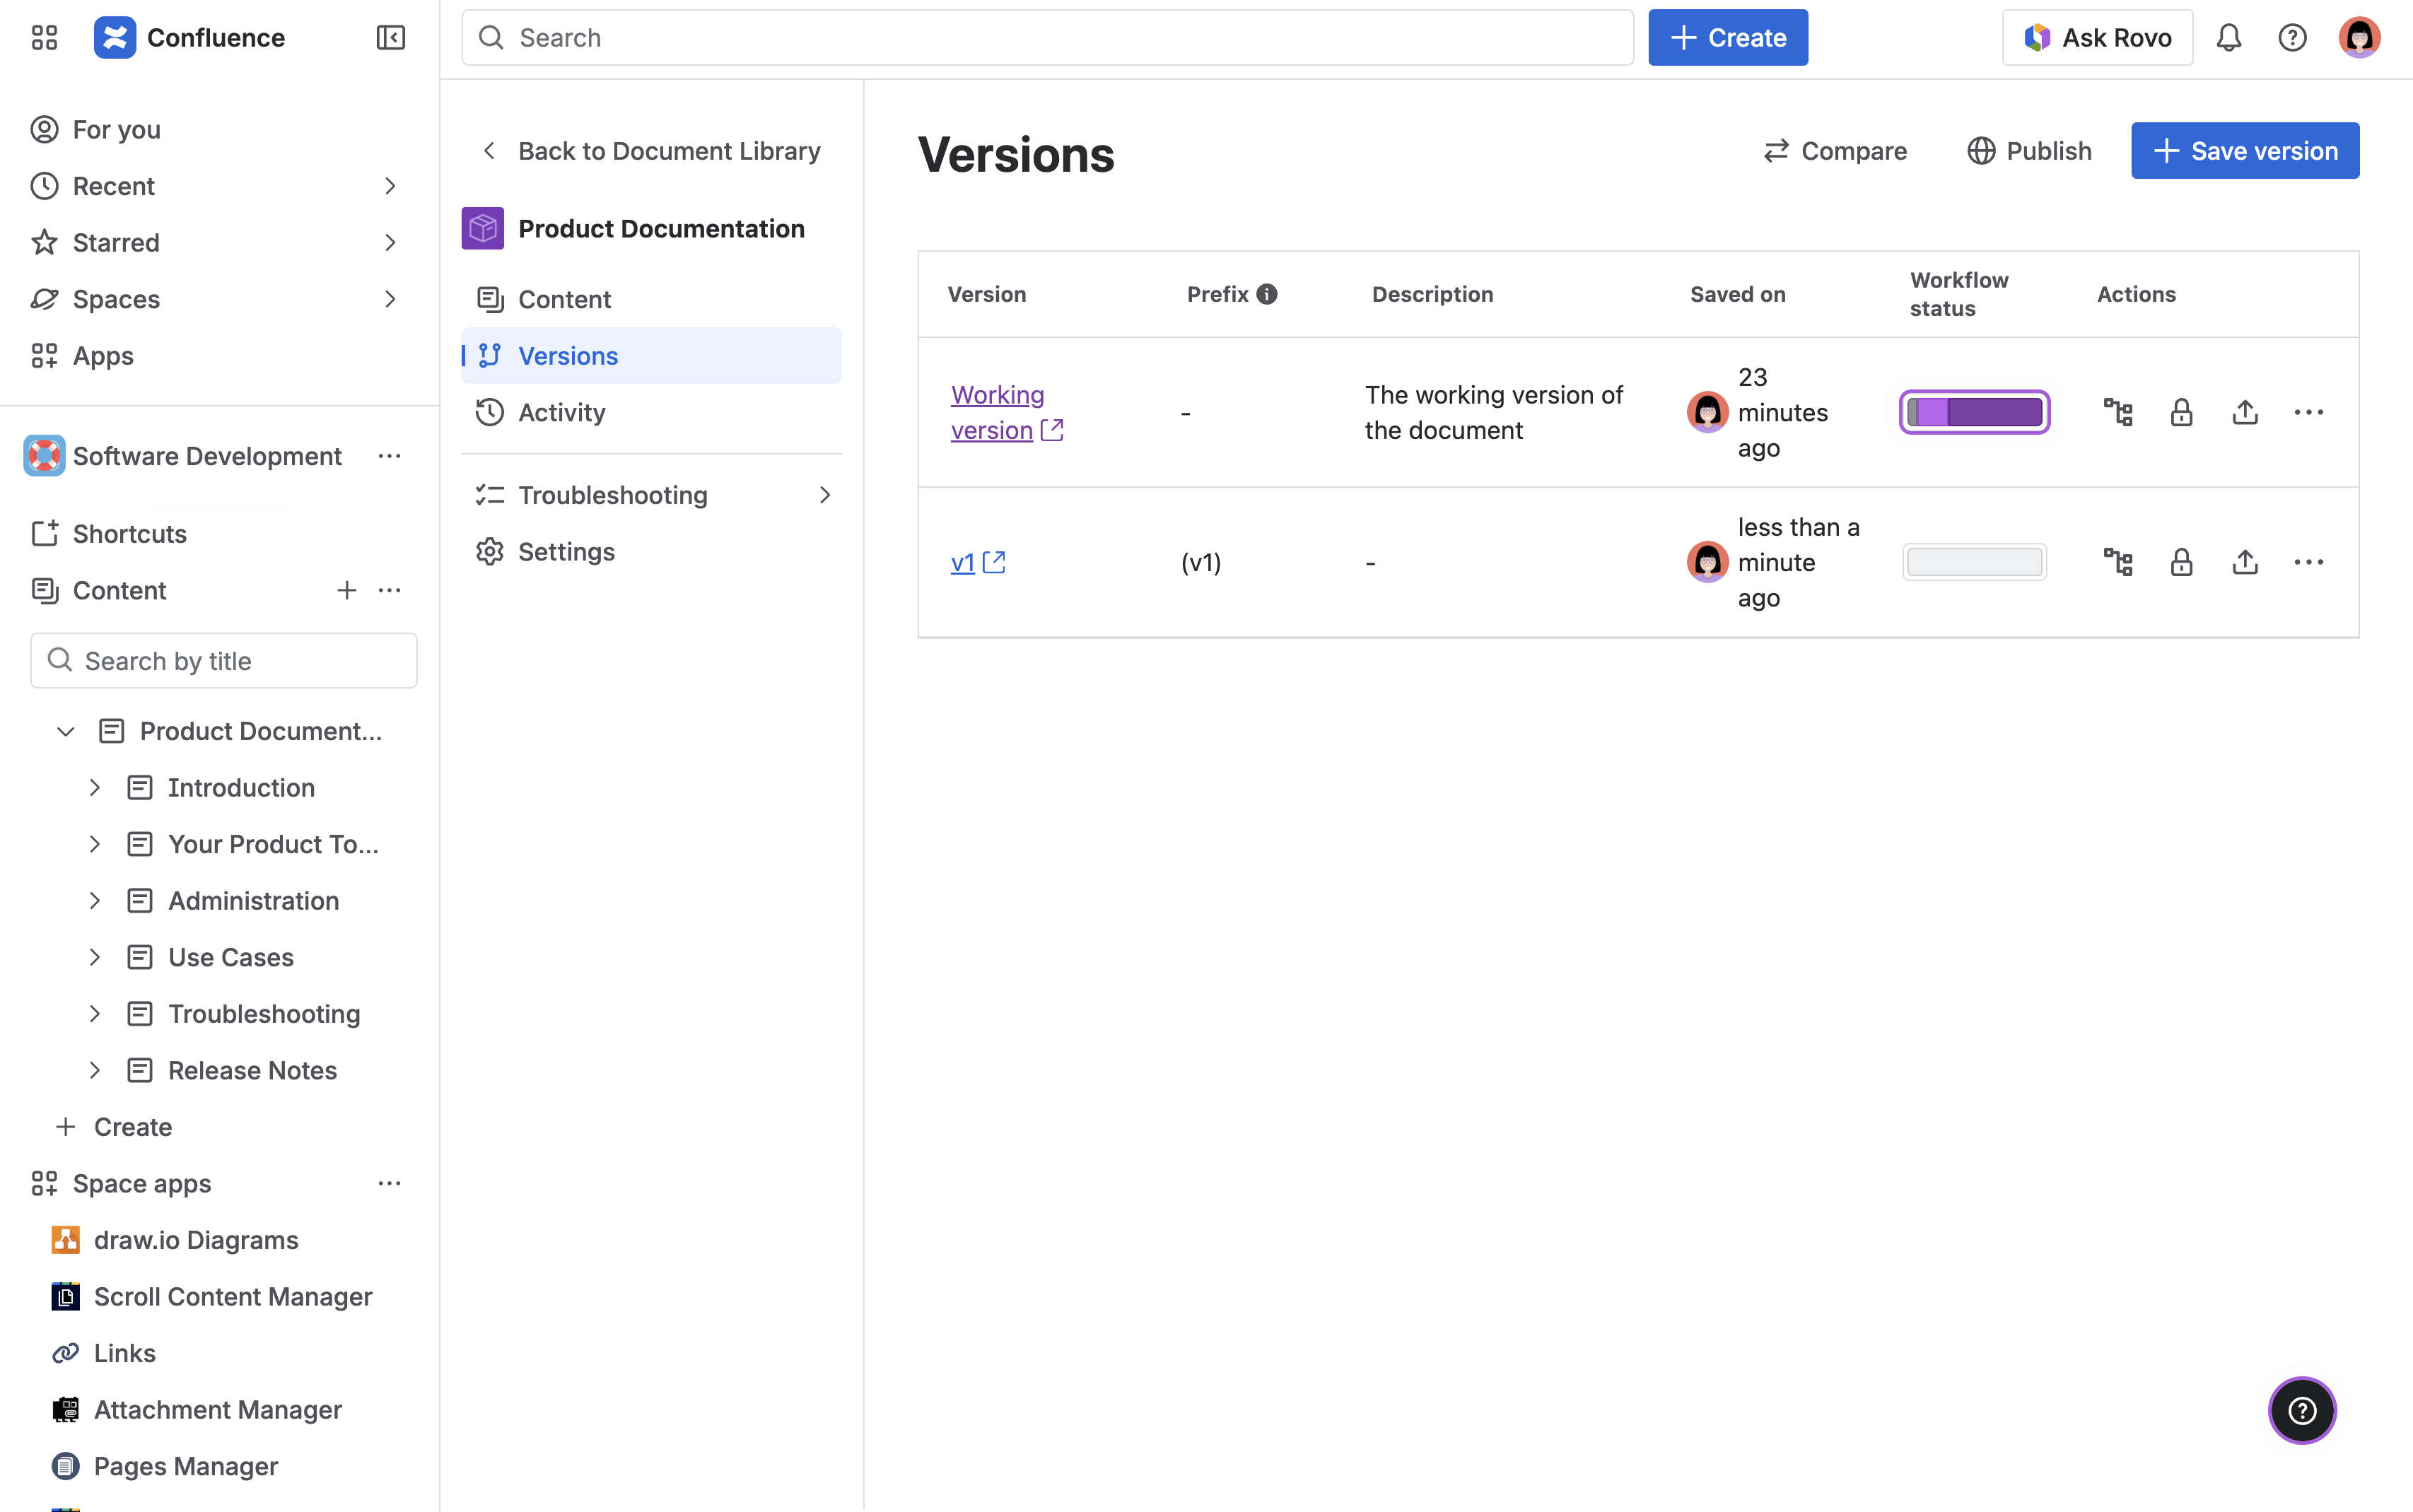Image resolution: width=2413 pixels, height=1512 pixels.
Task: Click the Ask Rovo icon
Action: [x=2038, y=37]
